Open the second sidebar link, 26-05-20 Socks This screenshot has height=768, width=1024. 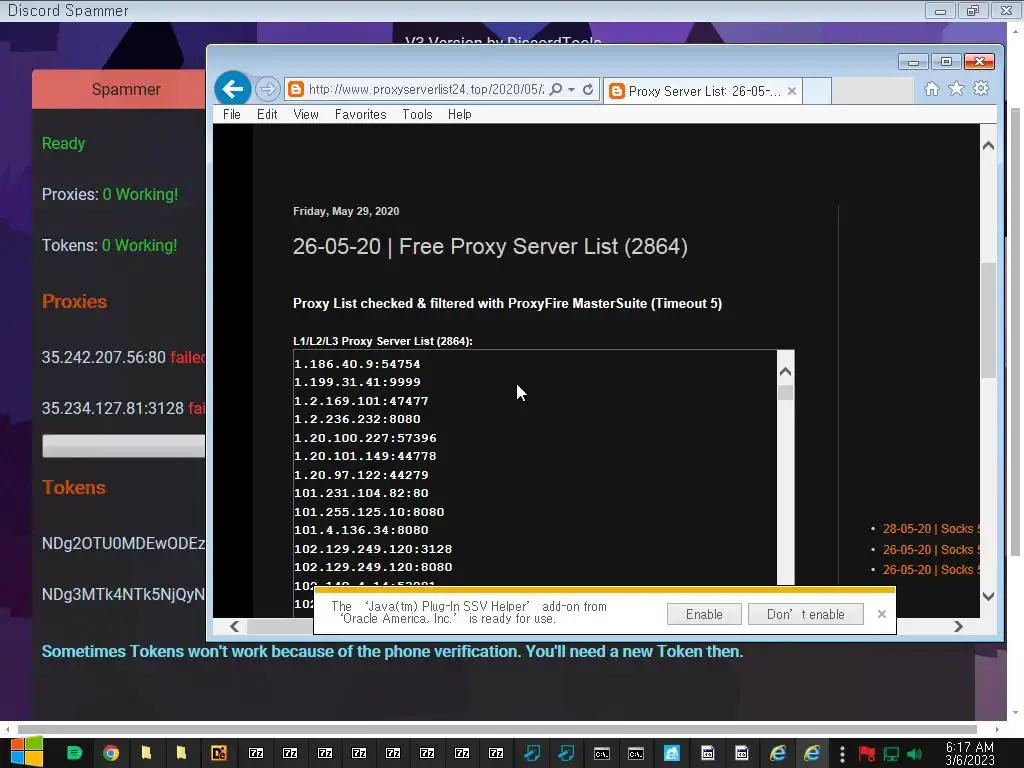pos(931,550)
